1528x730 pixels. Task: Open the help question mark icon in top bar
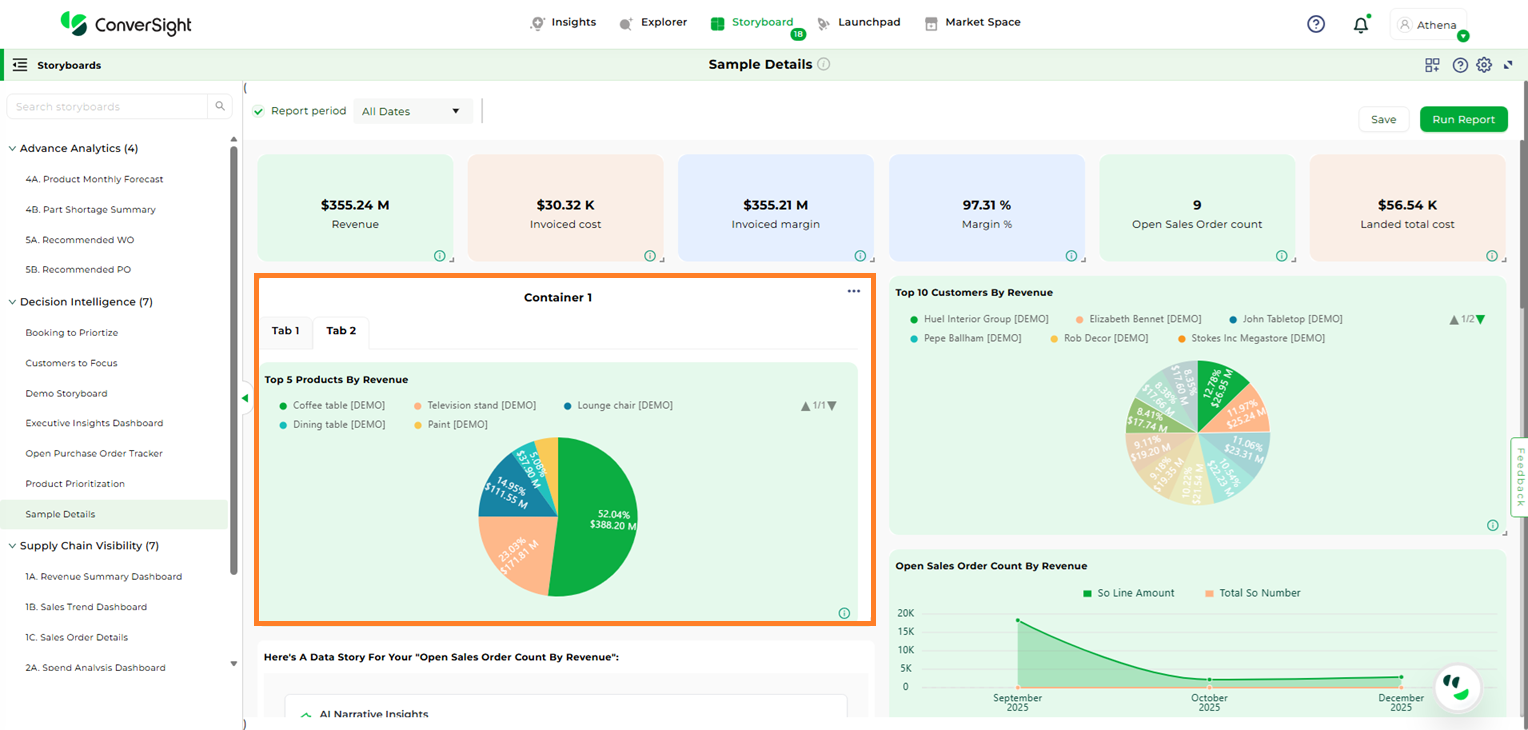[1316, 24]
